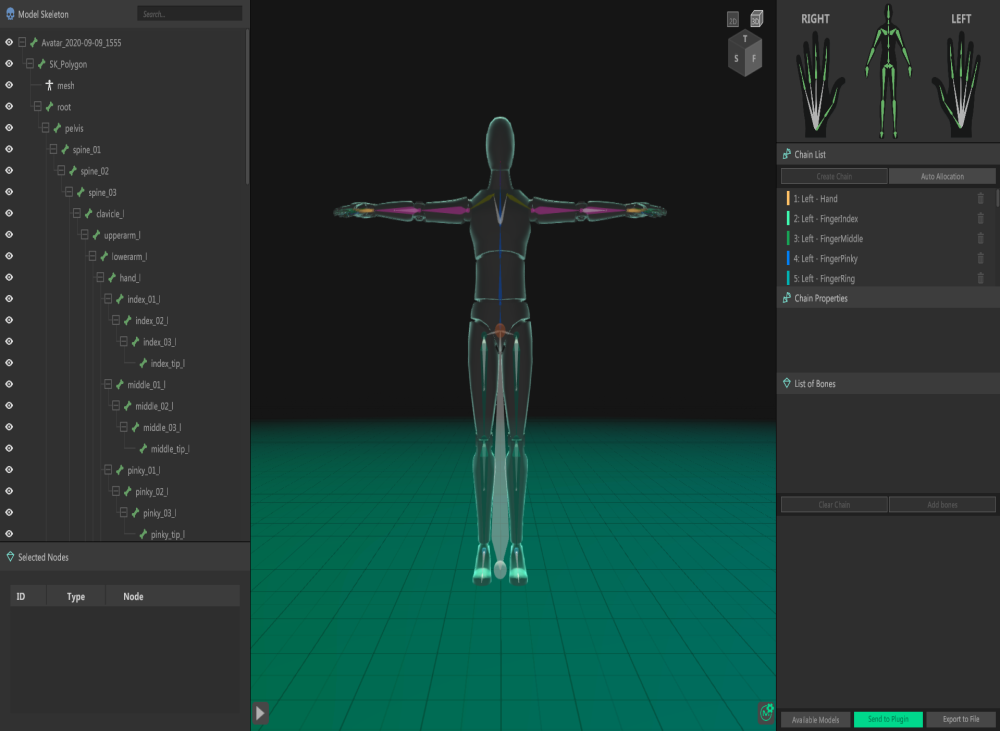
Task: Select the Left - FingerPinky chain entry
Action: click(x=825, y=259)
